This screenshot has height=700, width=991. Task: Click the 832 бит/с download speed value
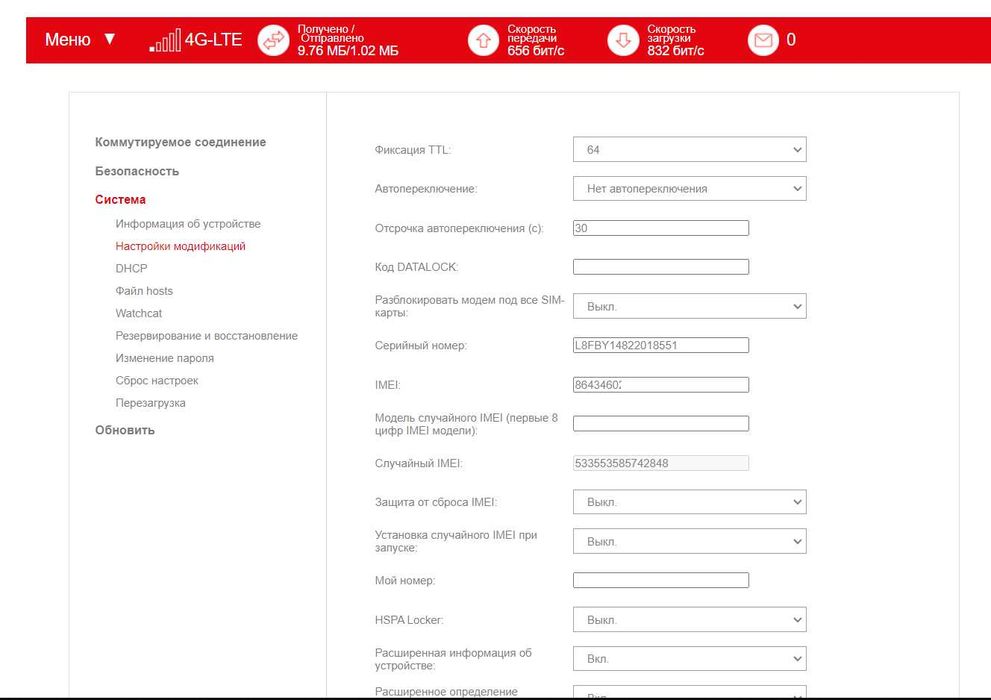pos(675,51)
